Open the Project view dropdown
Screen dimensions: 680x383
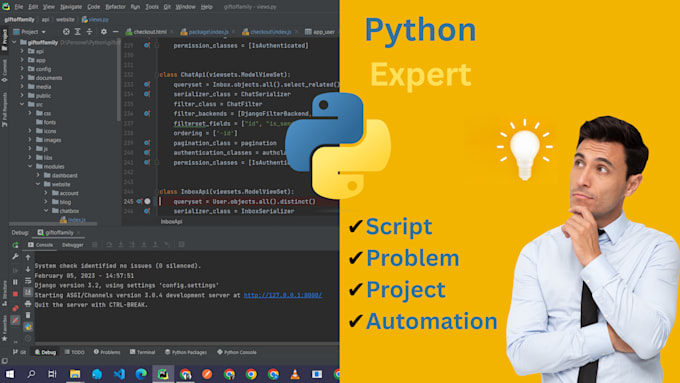tap(29, 32)
